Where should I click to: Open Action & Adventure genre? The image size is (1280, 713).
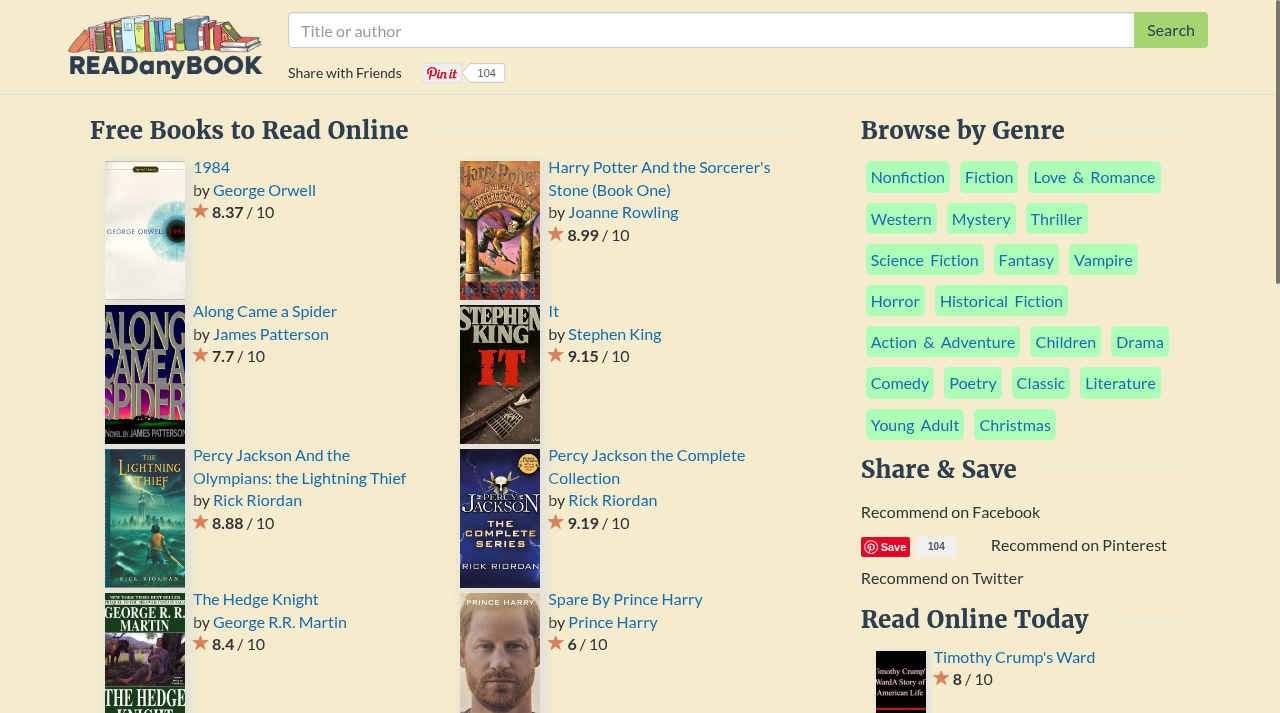(943, 342)
